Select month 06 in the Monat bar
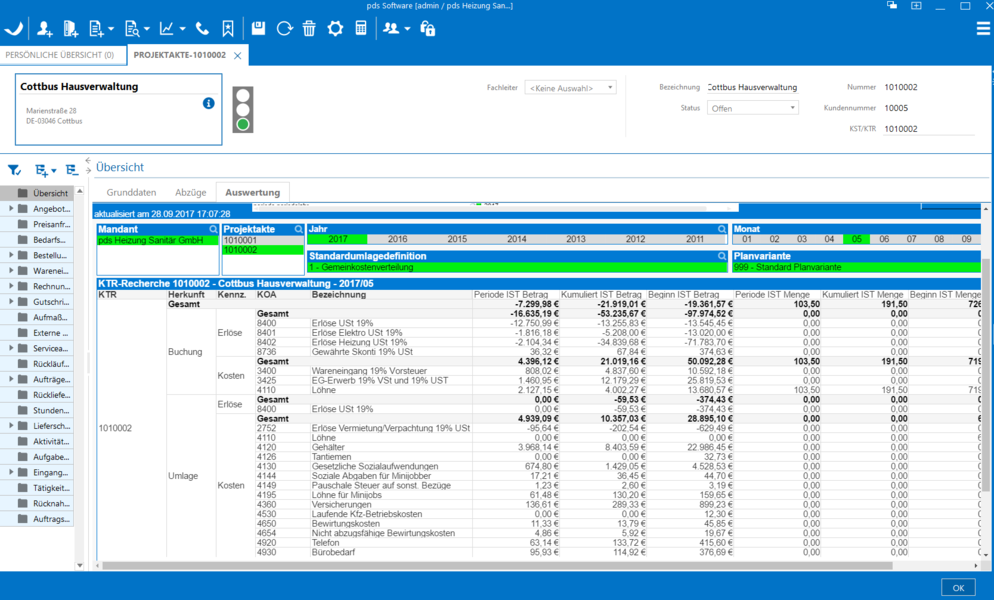The height and width of the screenshot is (600, 994). tap(884, 239)
